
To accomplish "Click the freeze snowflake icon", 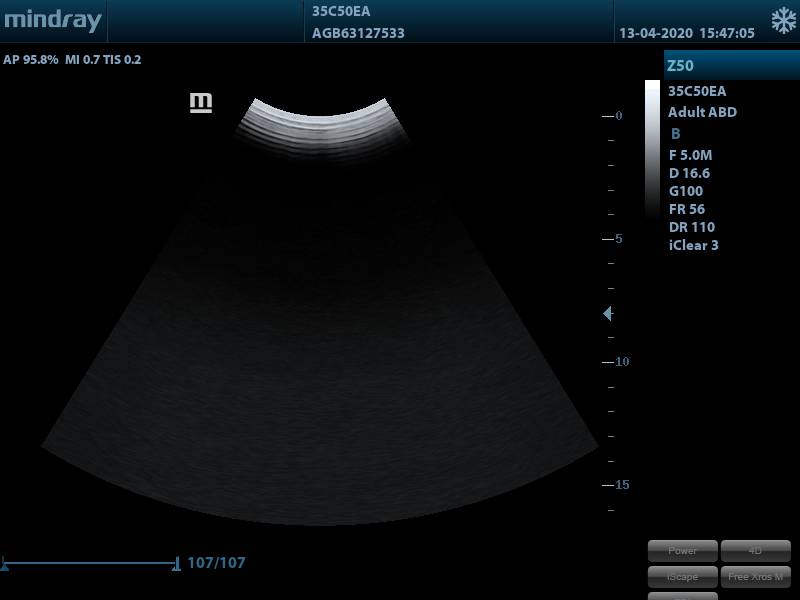I will pyautogui.click(x=783, y=21).
